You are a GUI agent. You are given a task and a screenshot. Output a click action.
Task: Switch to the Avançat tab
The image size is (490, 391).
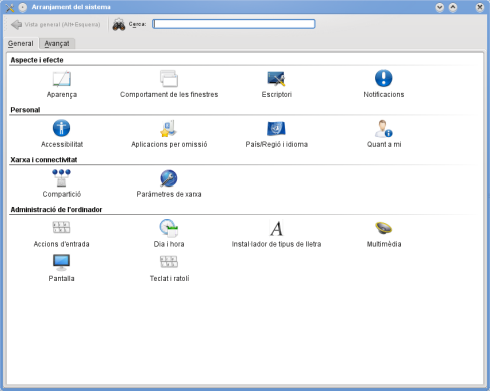tap(57, 44)
